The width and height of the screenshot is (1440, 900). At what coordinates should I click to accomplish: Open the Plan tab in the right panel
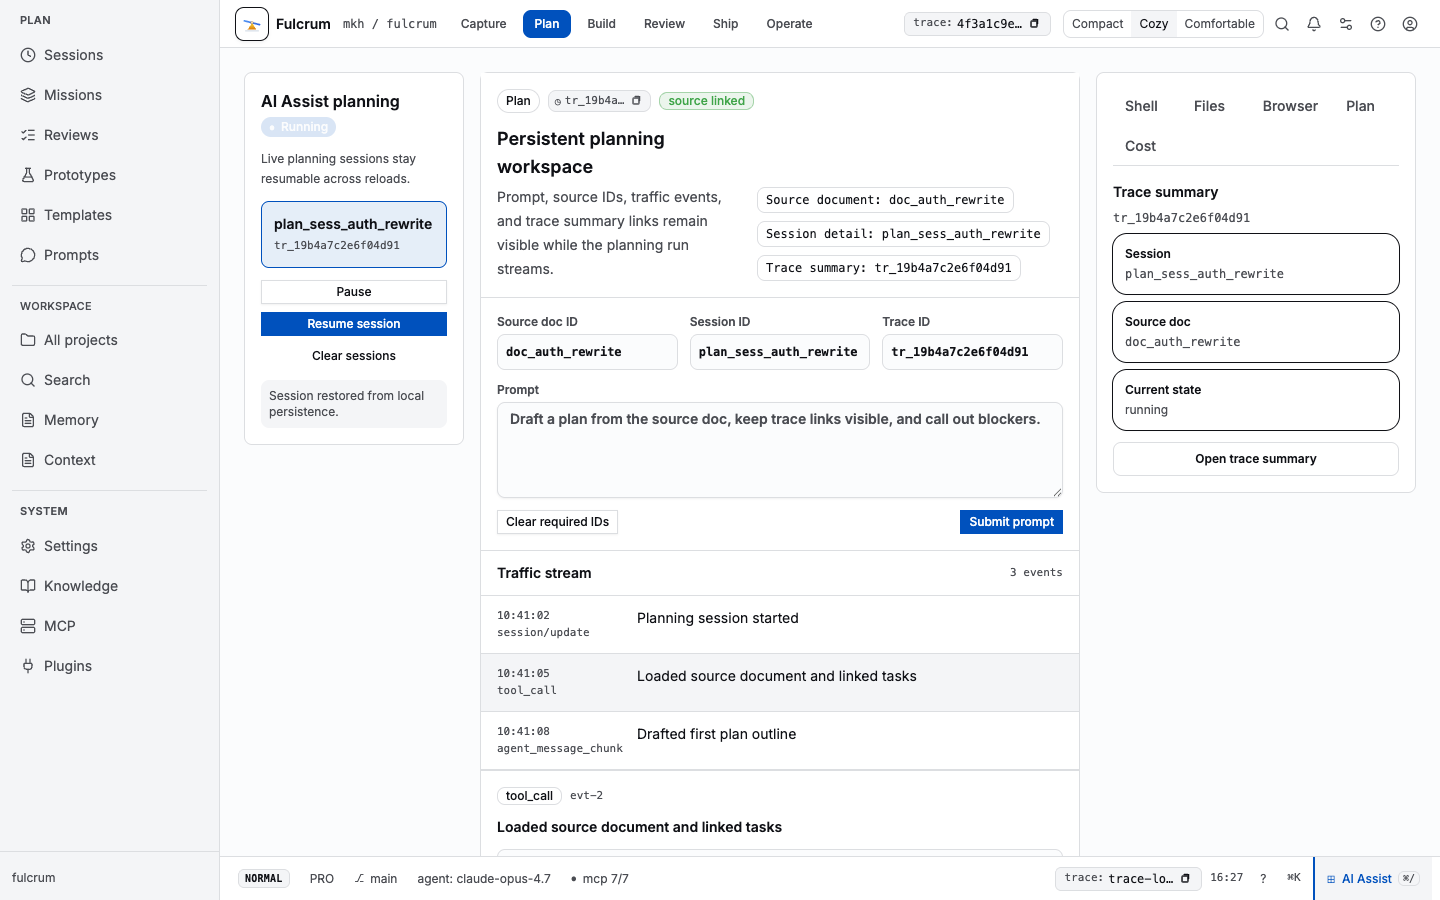point(1360,106)
